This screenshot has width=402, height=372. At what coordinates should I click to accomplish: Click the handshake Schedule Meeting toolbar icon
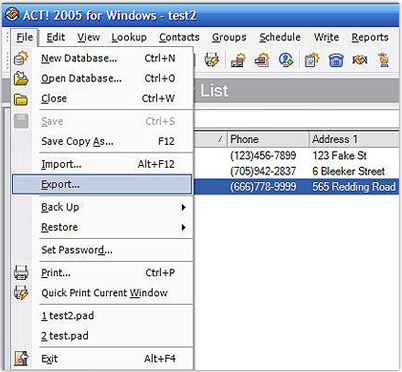360,60
